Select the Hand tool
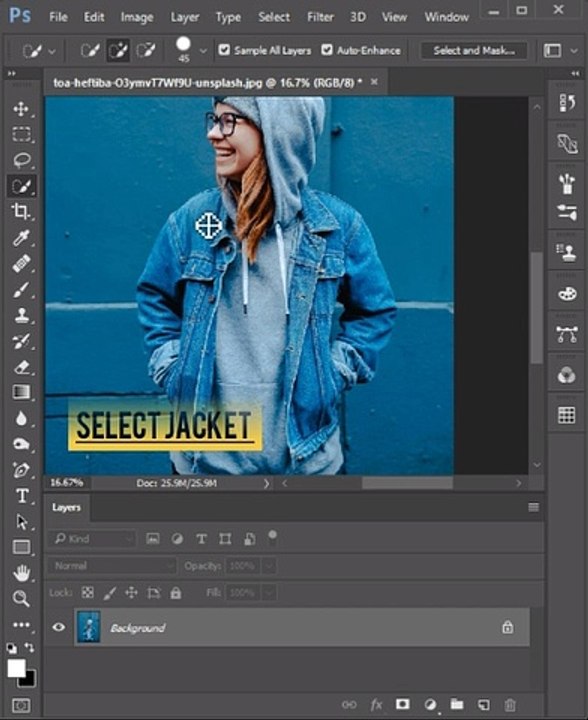The image size is (588, 720). pyautogui.click(x=21, y=573)
